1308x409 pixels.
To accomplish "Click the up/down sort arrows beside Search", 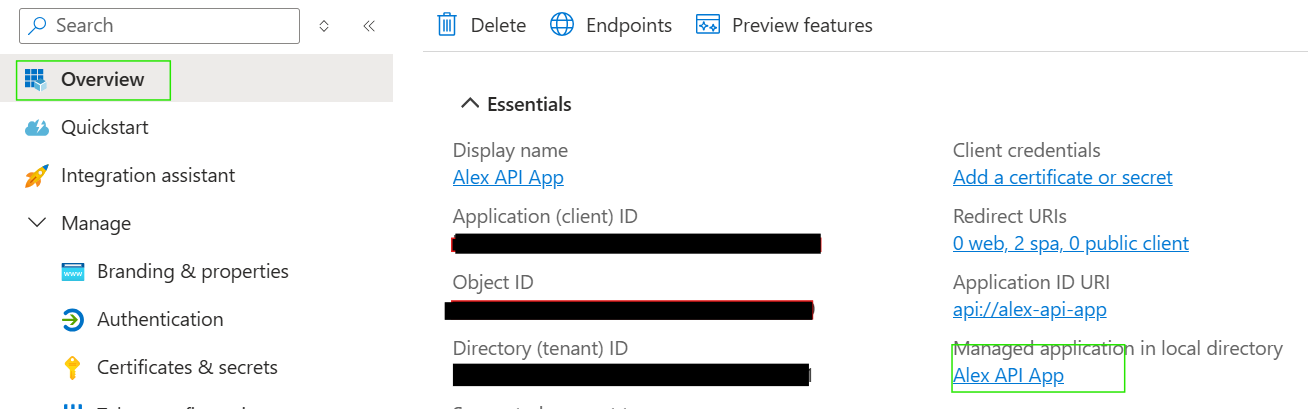I will click(324, 26).
